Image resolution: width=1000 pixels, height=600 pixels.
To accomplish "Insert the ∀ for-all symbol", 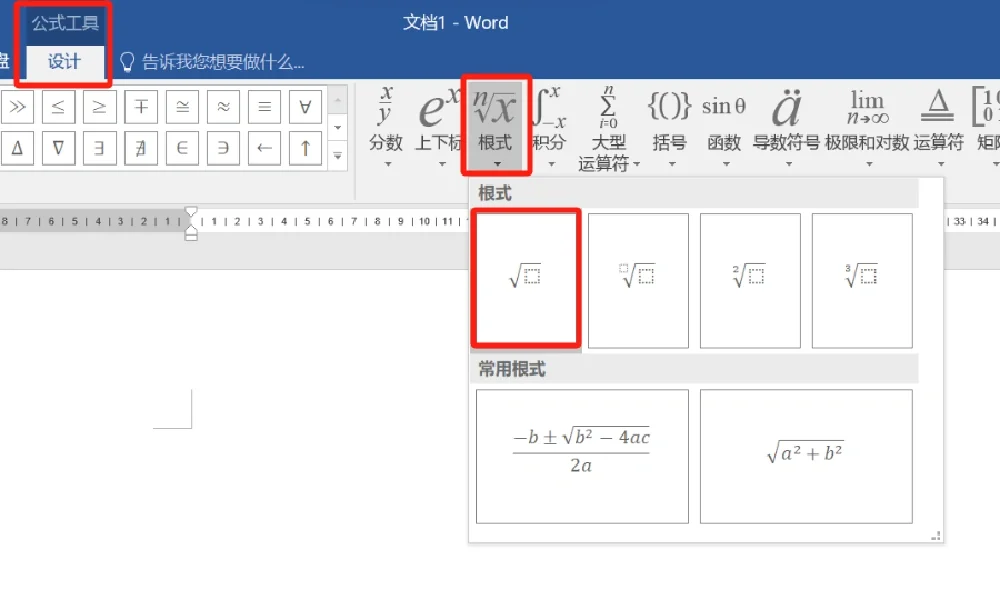I will pyautogui.click(x=304, y=106).
